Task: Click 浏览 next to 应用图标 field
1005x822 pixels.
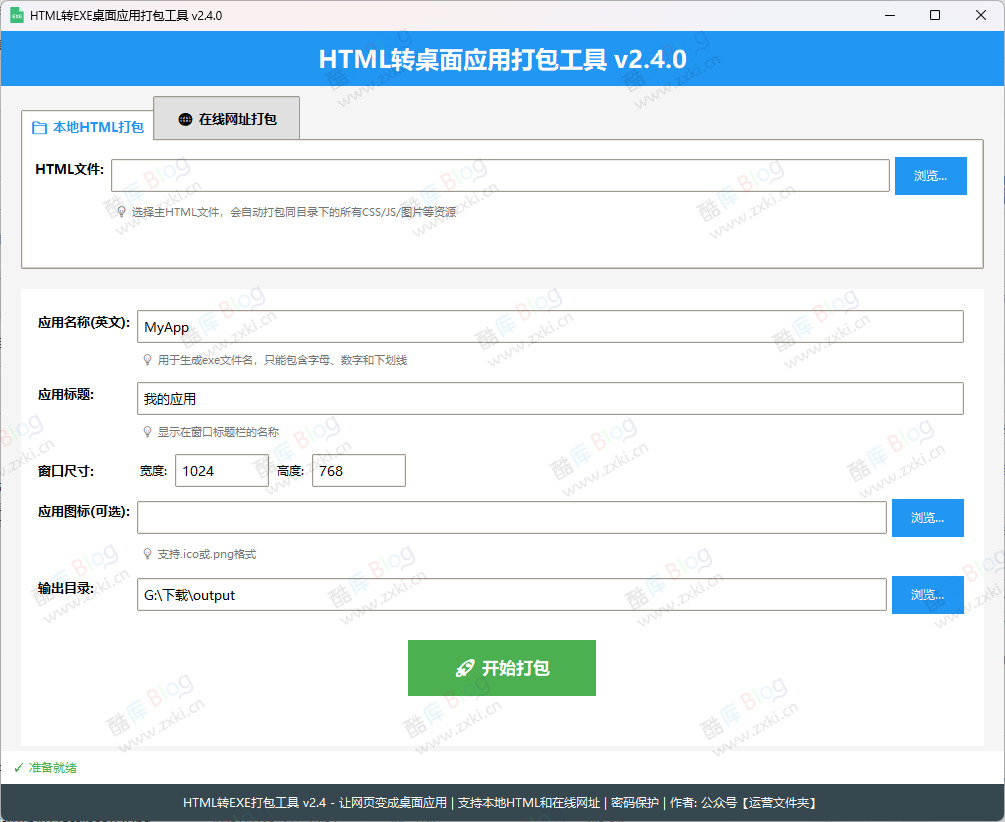Action: (x=927, y=517)
